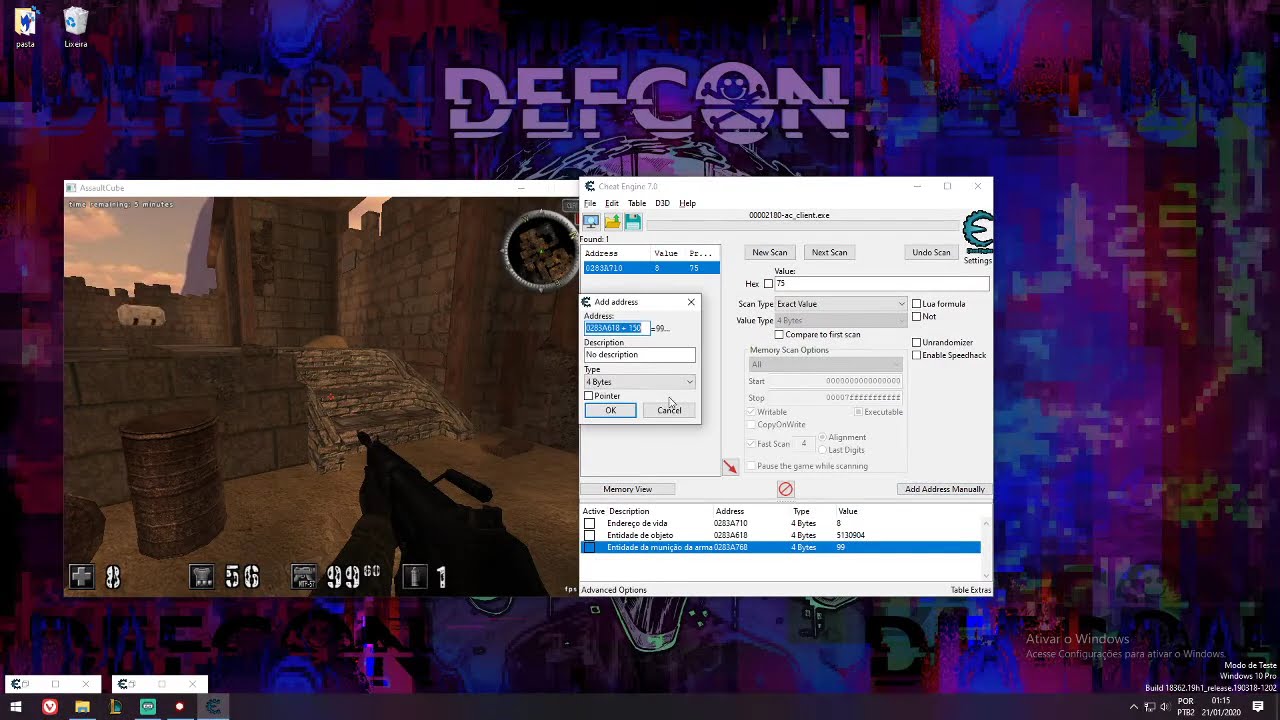Open the memory region All dropdown

[825, 365]
